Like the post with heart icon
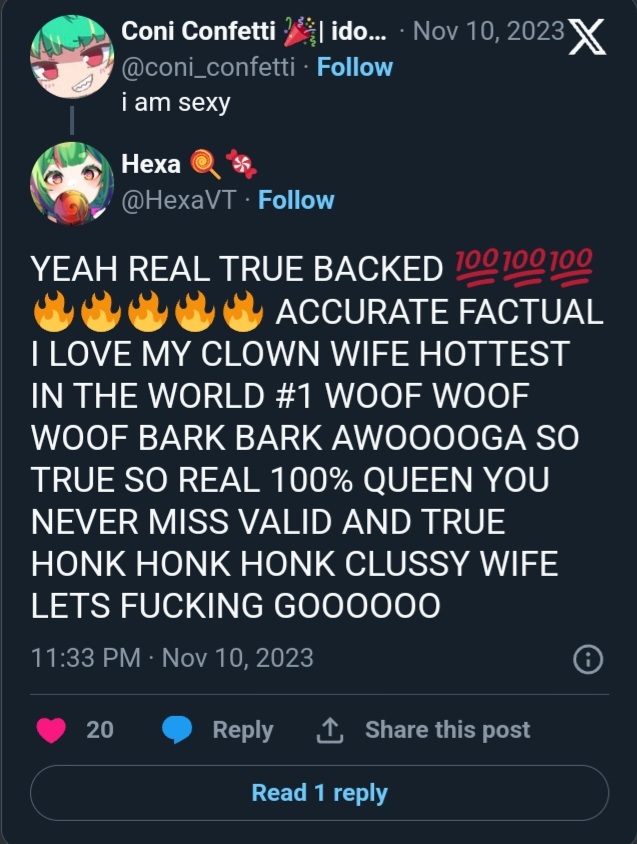Screen dimensions: 637x844 51,730
